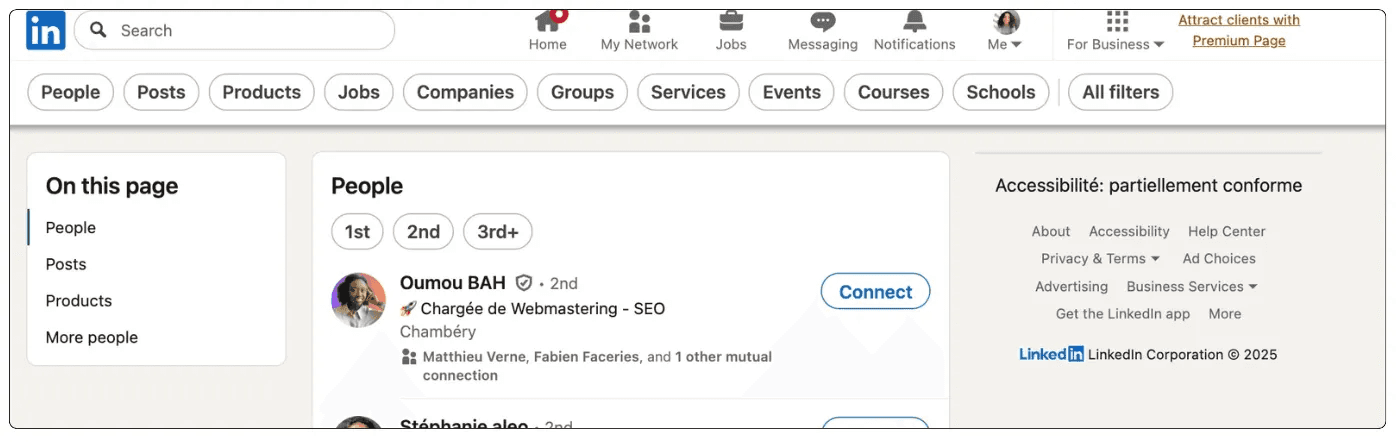Viewport: 1398px width, 442px height.
Task: Open the LinkedIn logo home icon
Action: click(x=46, y=30)
